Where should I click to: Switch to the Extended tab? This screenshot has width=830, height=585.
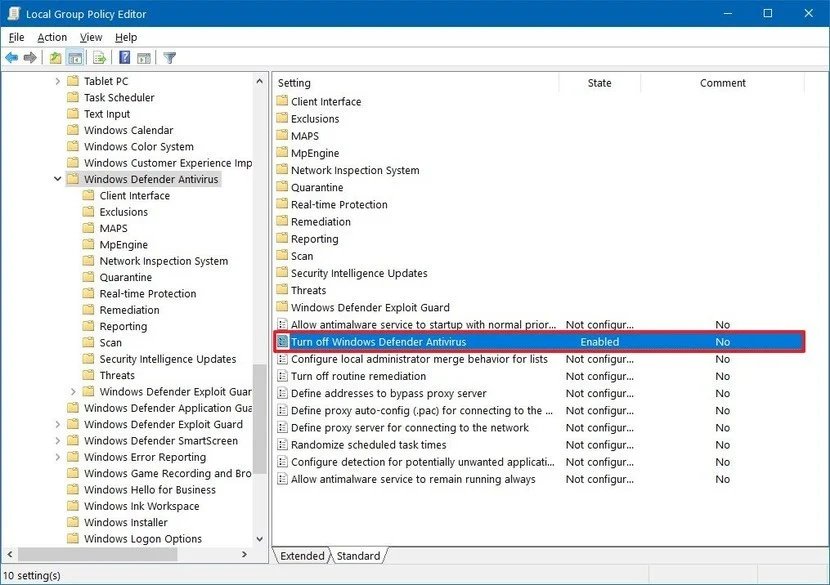pos(302,556)
